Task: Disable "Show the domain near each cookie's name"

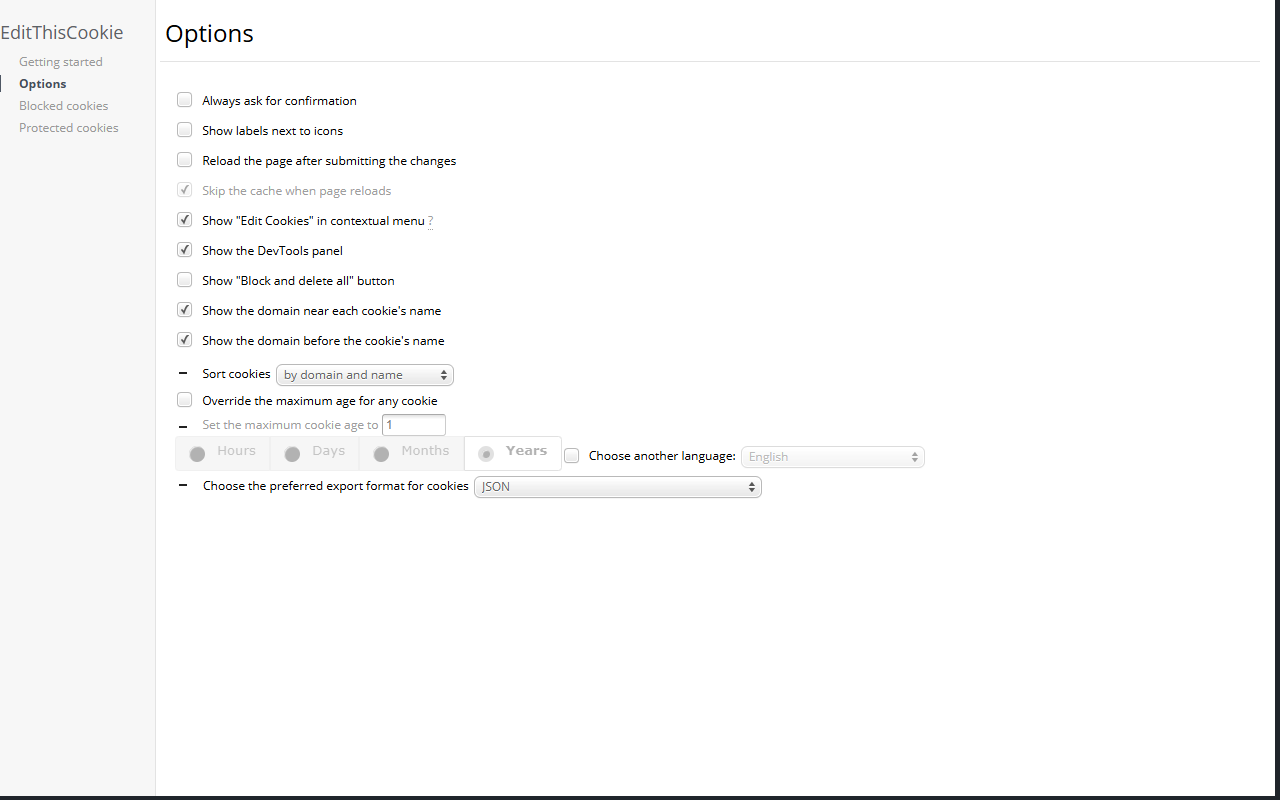Action: coord(184,309)
